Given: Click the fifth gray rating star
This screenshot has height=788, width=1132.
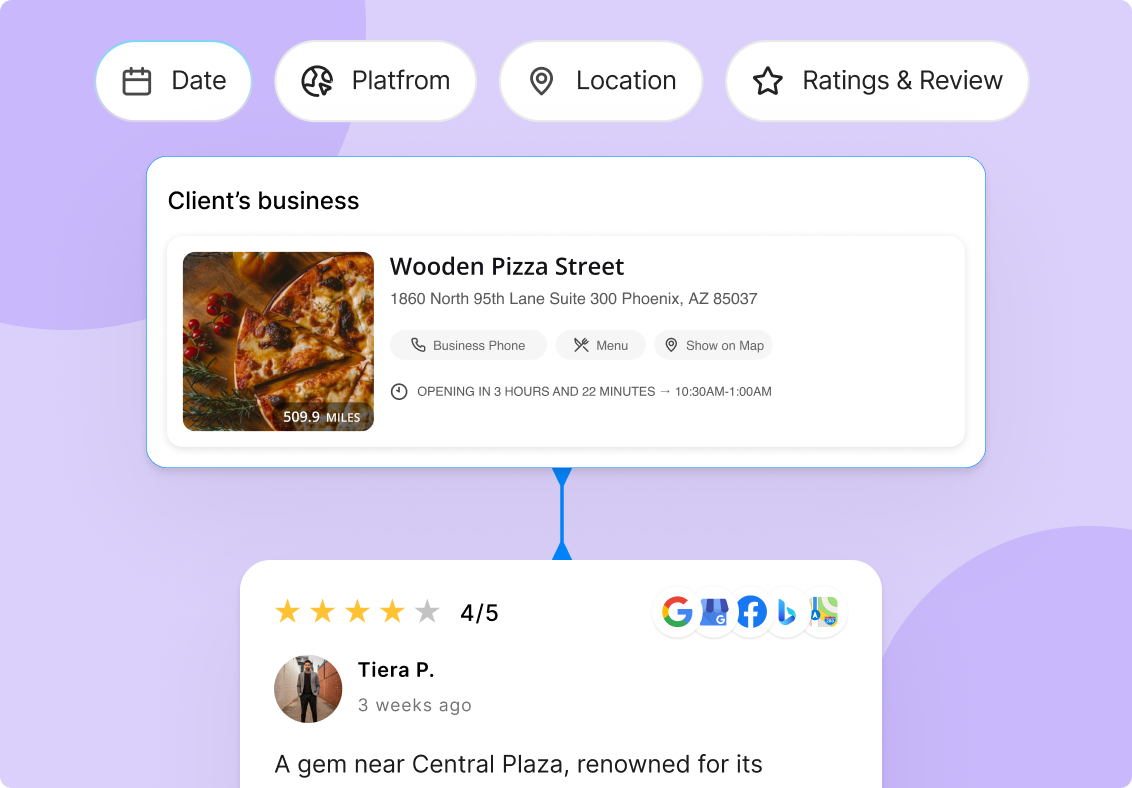Looking at the screenshot, I should [427, 612].
